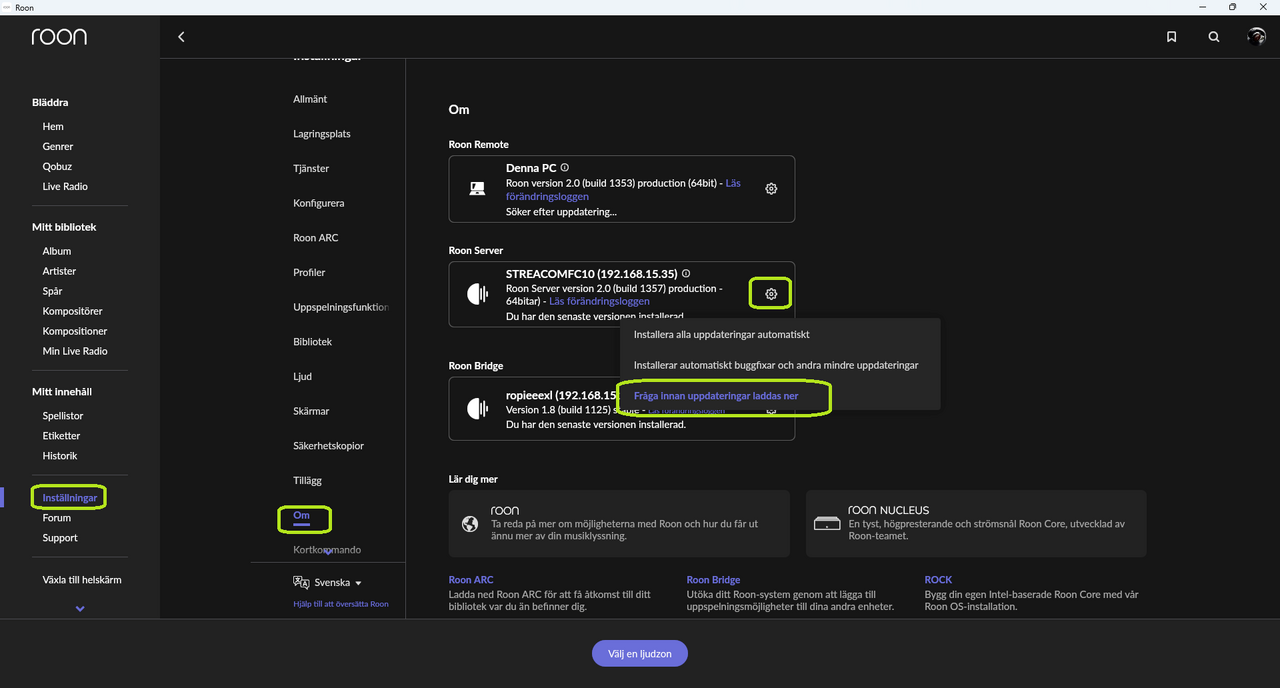This screenshot has width=1280, height=688.
Task: Open Kompositörer library view
Action: tap(72, 311)
